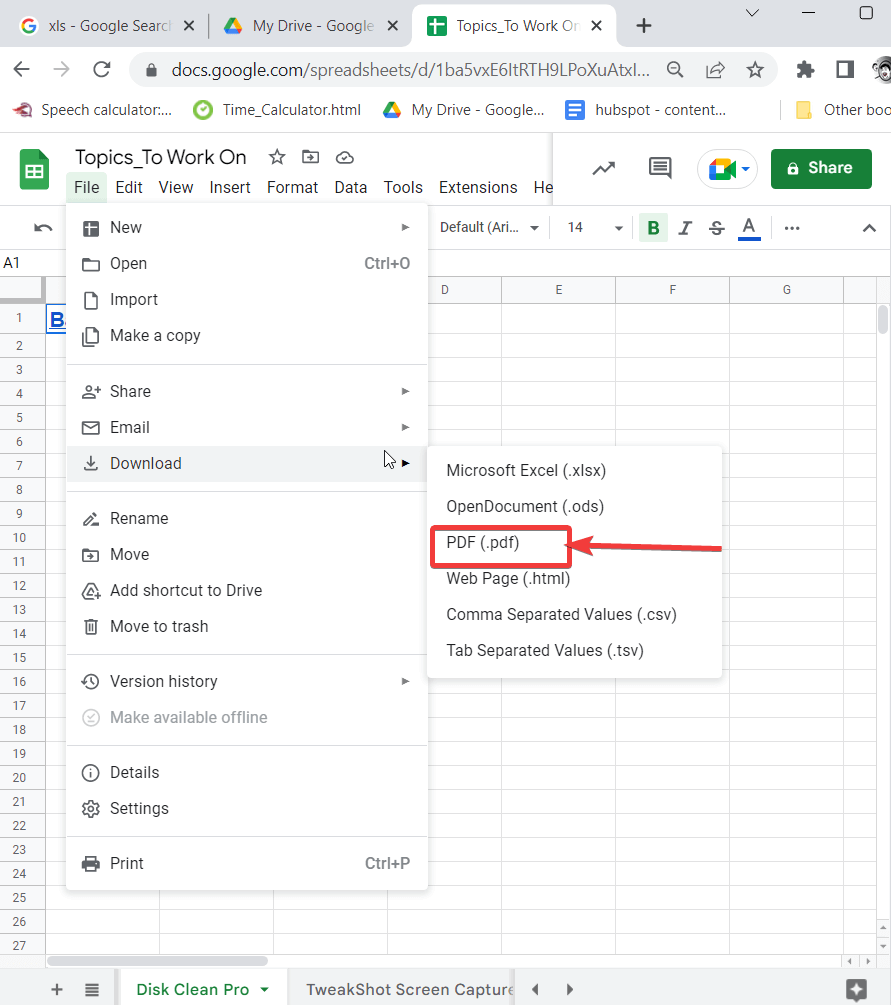Add a new sheet with plus button
891x1005 pixels.
coord(57,990)
